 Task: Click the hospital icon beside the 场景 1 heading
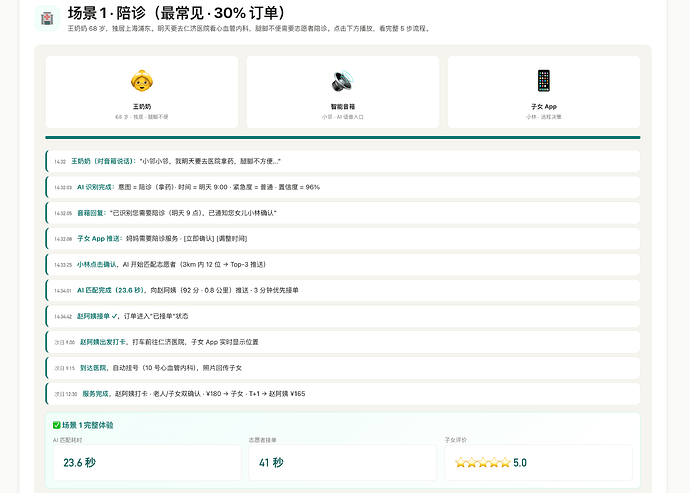(47, 18)
